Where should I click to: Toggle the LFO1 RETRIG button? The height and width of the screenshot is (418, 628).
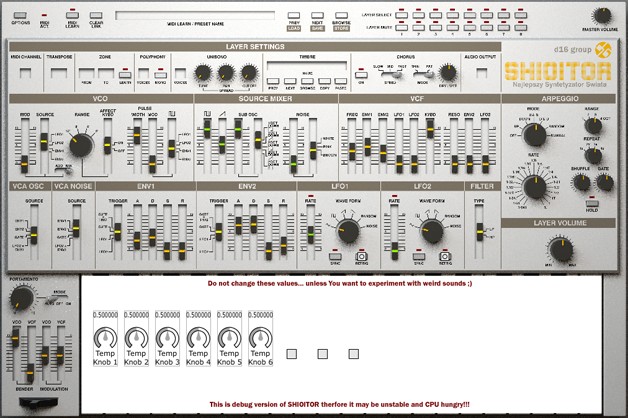click(362, 256)
